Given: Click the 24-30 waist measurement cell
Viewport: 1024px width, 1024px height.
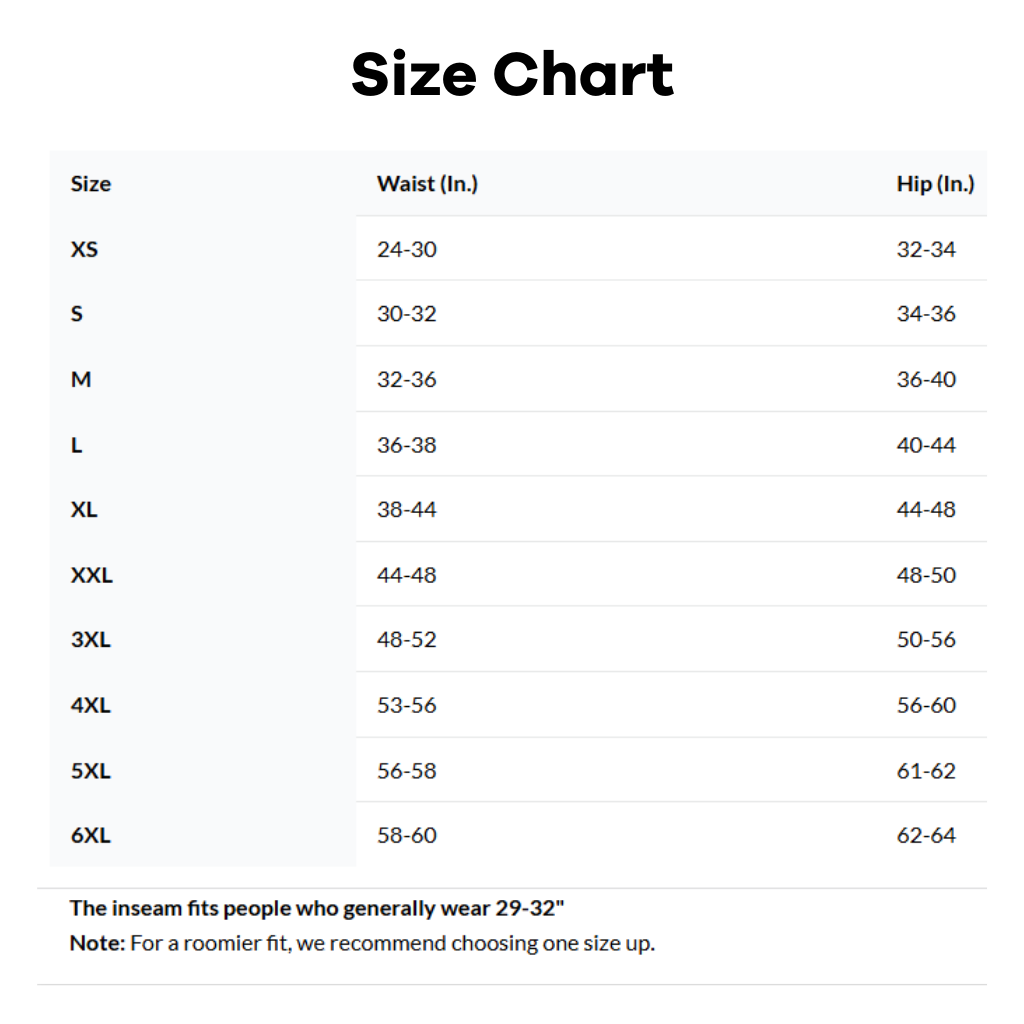Looking at the screenshot, I should tap(407, 249).
